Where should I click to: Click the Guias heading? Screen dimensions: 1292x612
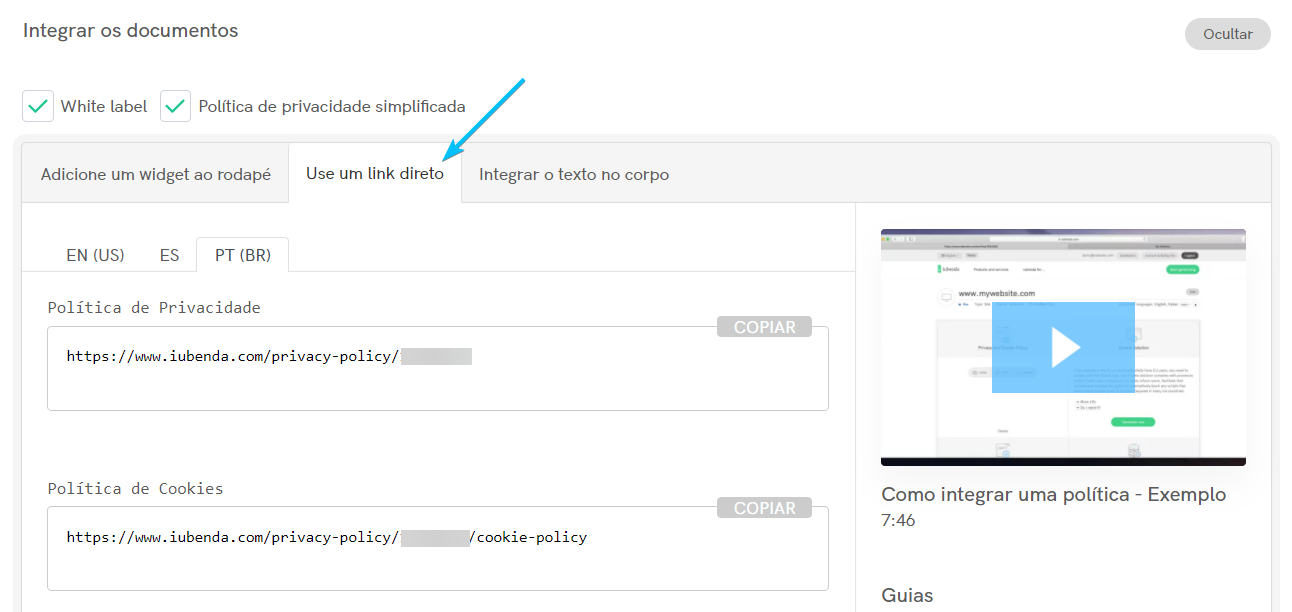pos(907,595)
